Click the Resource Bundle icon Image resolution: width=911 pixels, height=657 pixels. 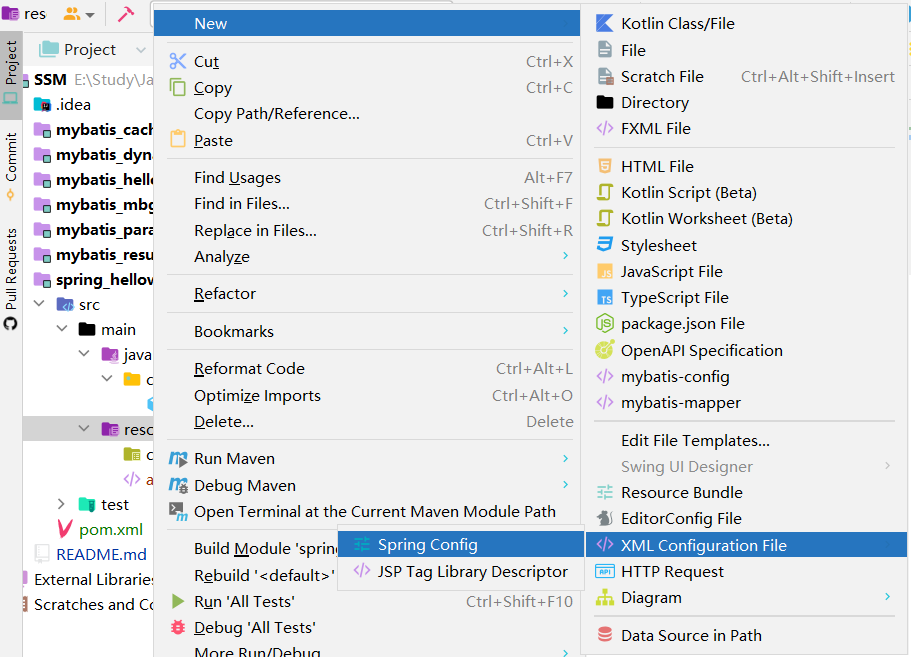tap(605, 493)
